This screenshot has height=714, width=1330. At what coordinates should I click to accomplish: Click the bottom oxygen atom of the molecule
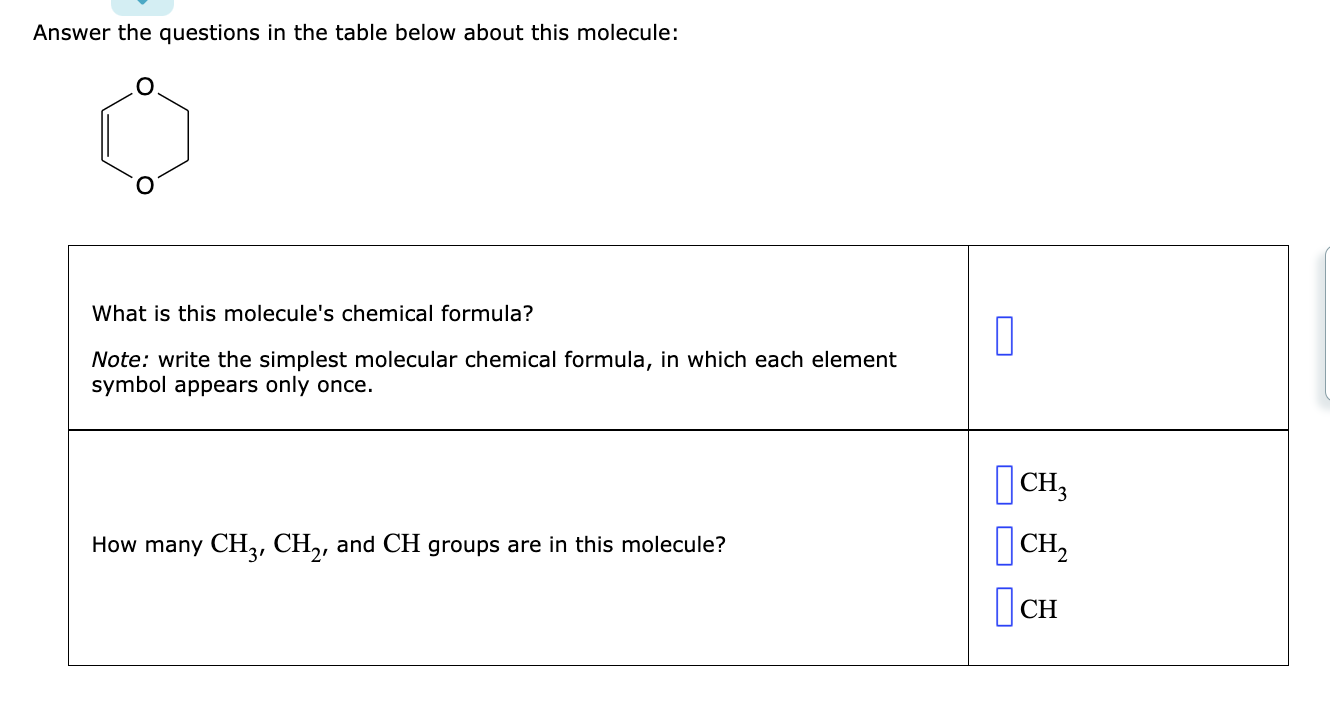pos(145,185)
